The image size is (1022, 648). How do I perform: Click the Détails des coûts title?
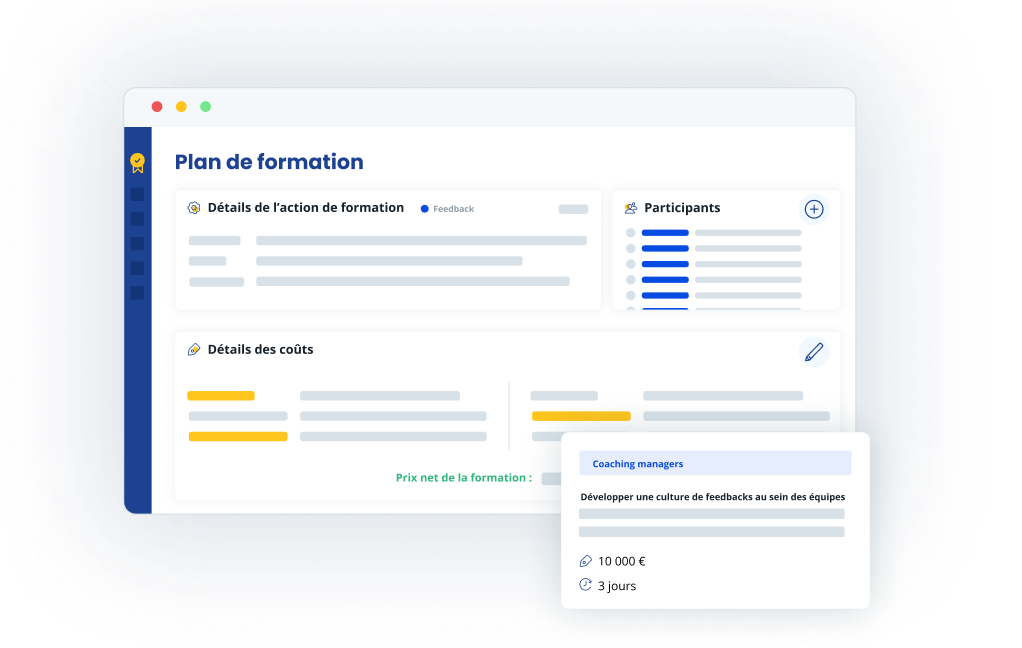(260, 349)
